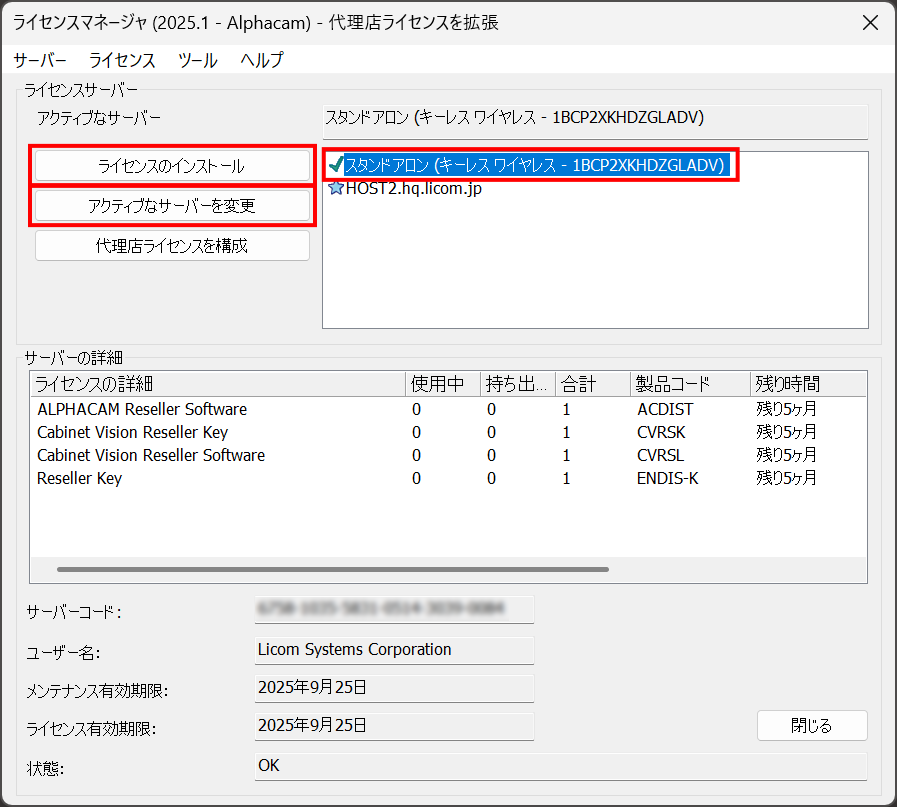897x807 pixels.
Task: Click the メンテナンス有効期限 date field
Action: [394, 688]
